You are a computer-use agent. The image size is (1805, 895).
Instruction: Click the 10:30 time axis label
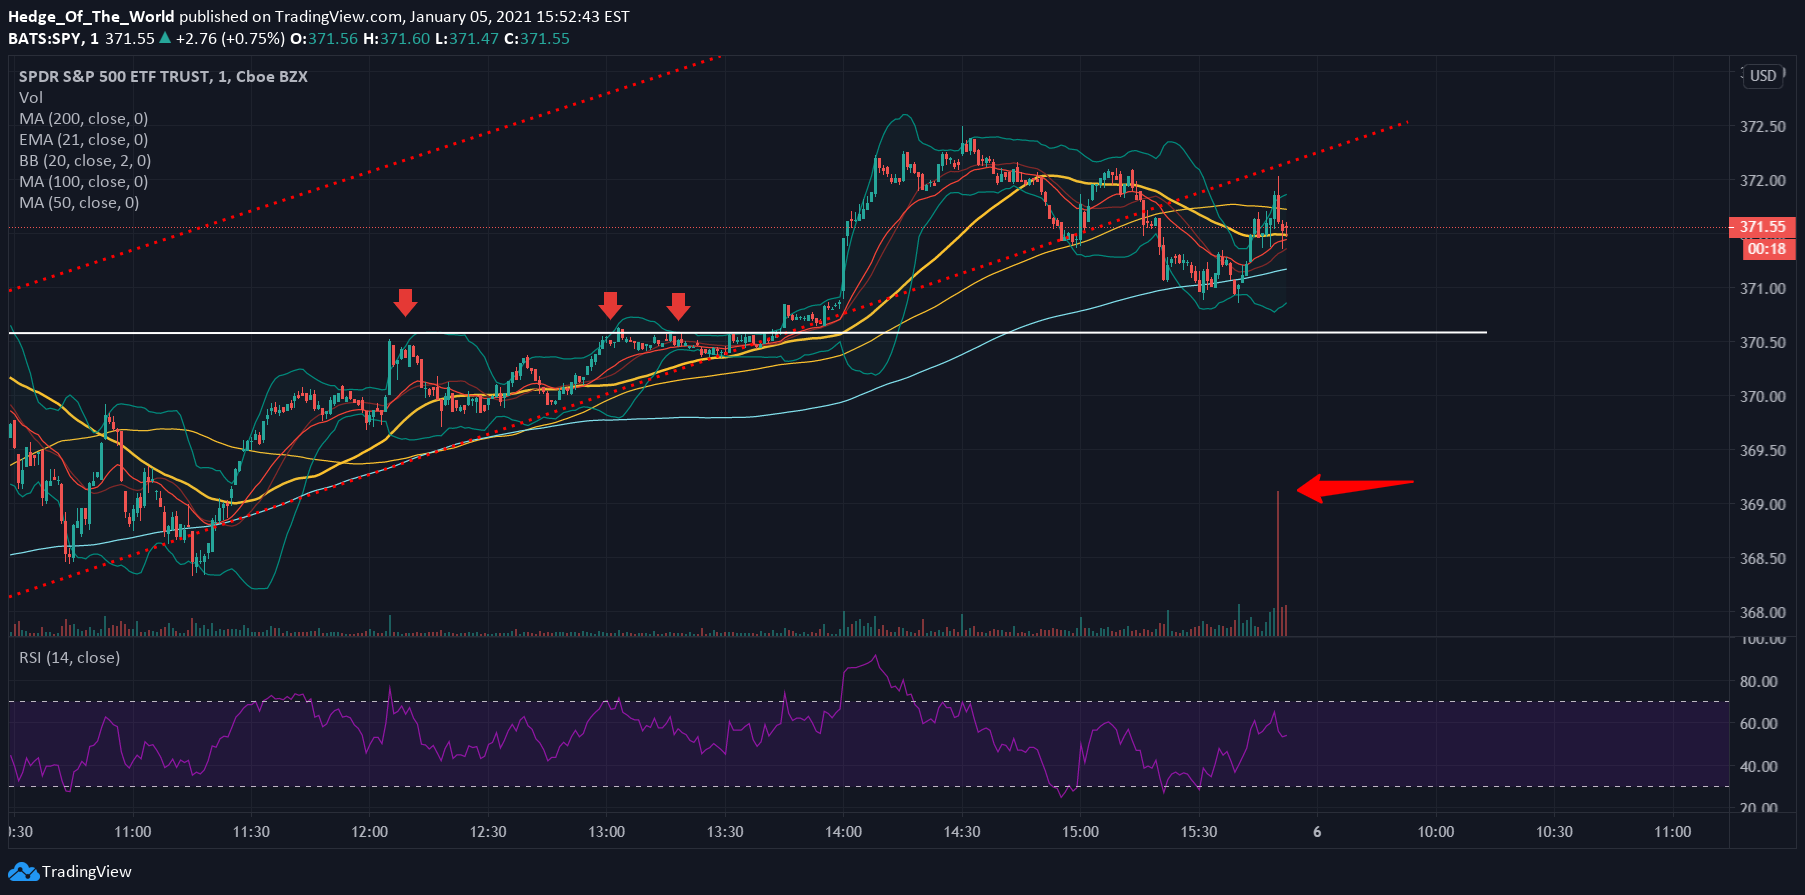click(1554, 832)
